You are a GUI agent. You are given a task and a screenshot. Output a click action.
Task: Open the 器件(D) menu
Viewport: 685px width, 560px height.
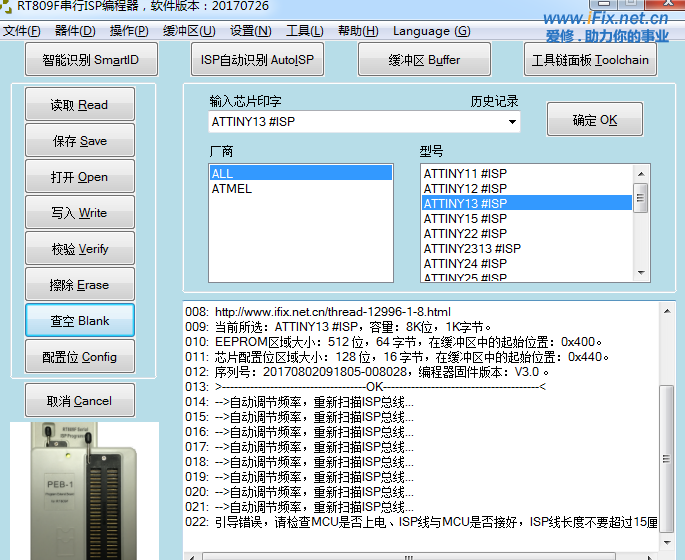(x=75, y=31)
